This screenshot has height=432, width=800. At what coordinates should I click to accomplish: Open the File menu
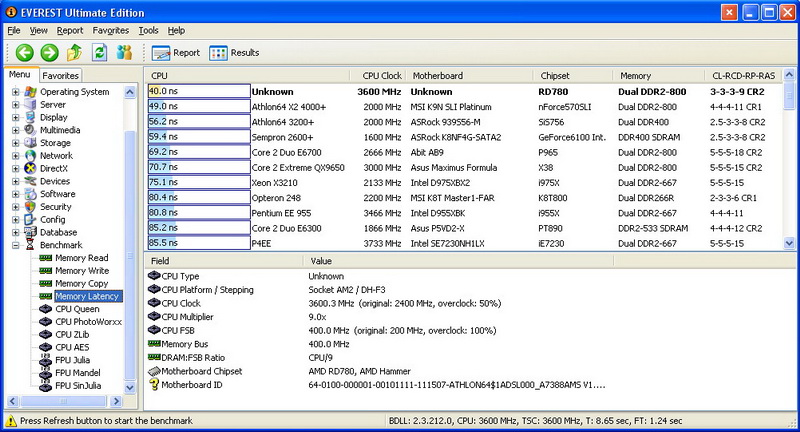[14, 31]
